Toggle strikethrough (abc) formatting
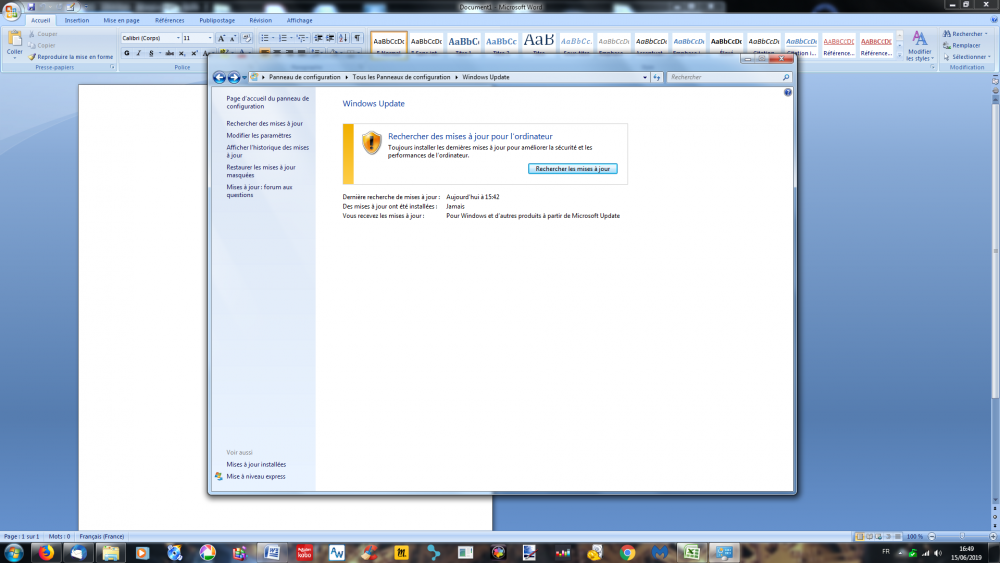The height and width of the screenshot is (563, 1000). click(x=170, y=54)
